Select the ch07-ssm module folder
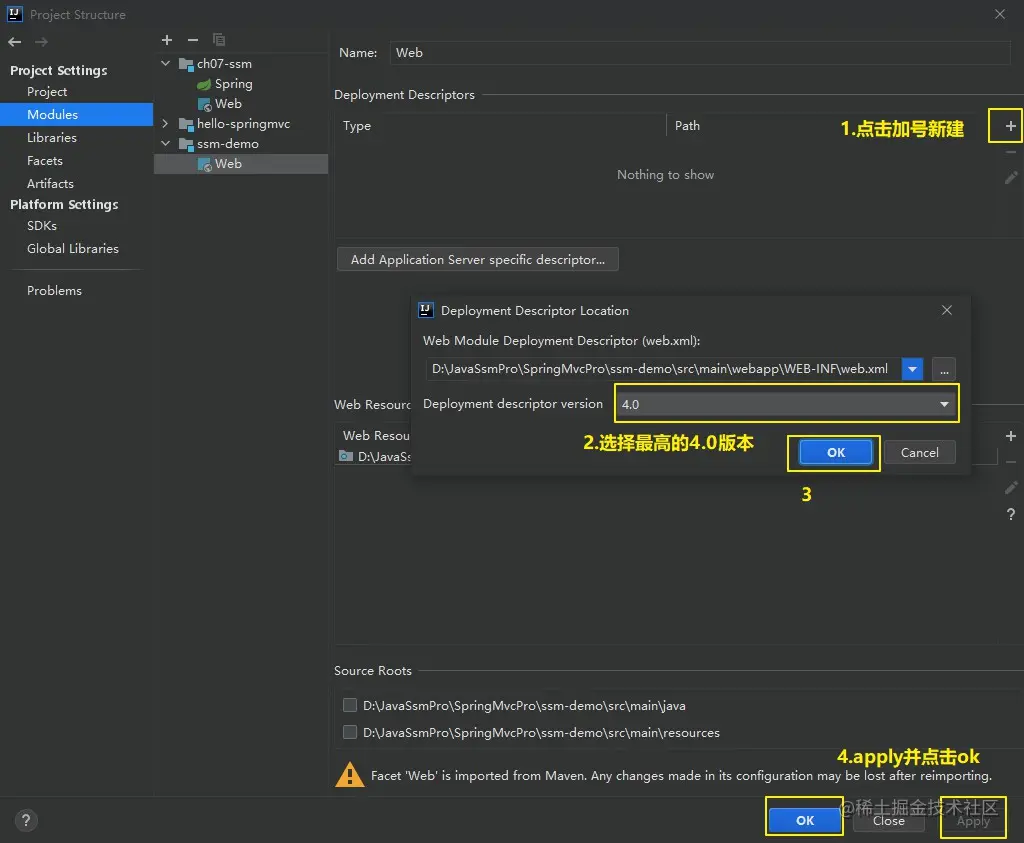The height and width of the screenshot is (843, 1024). [216, 64]
